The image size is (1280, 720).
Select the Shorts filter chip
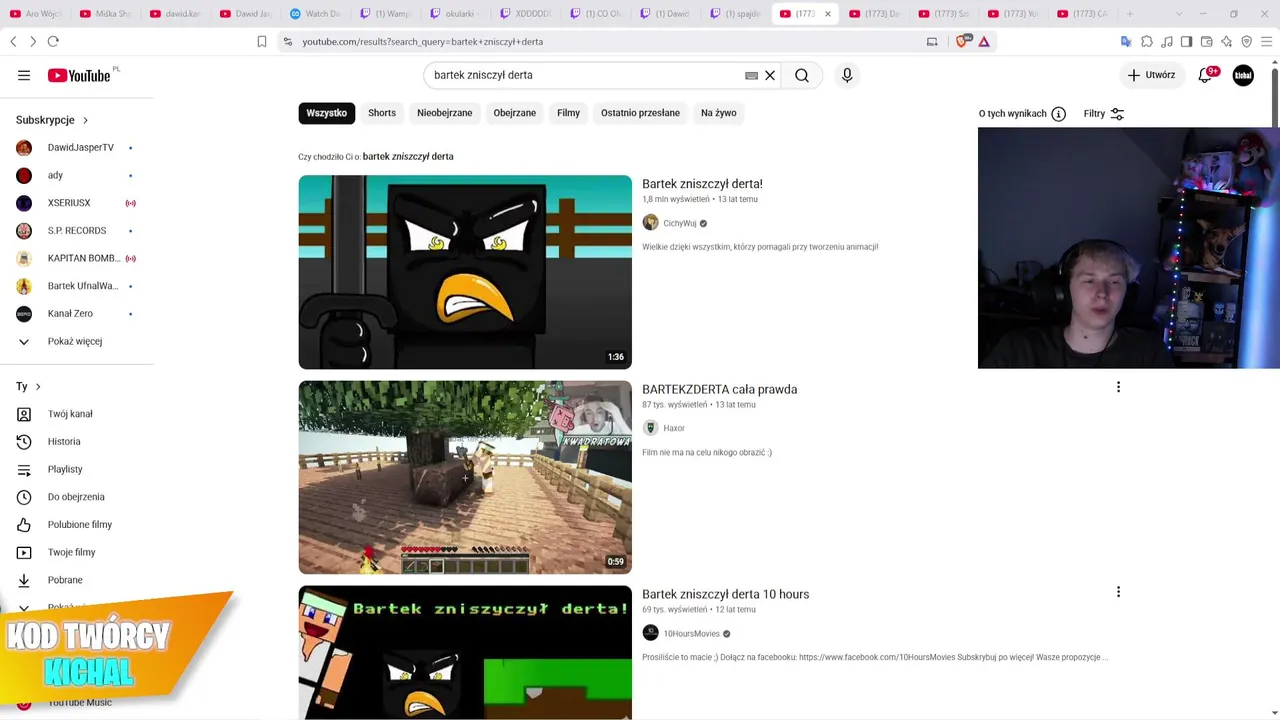tap(382, 113)
